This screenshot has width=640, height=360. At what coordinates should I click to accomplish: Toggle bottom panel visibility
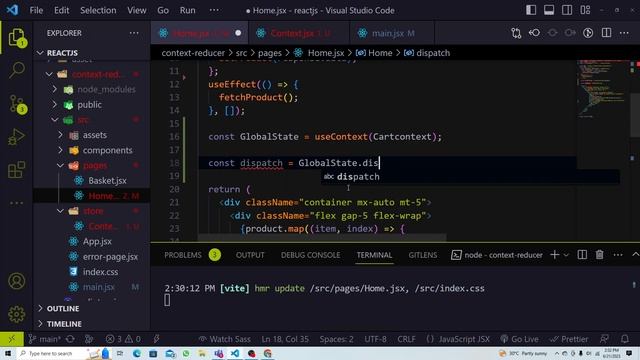[x=549, y=10]
